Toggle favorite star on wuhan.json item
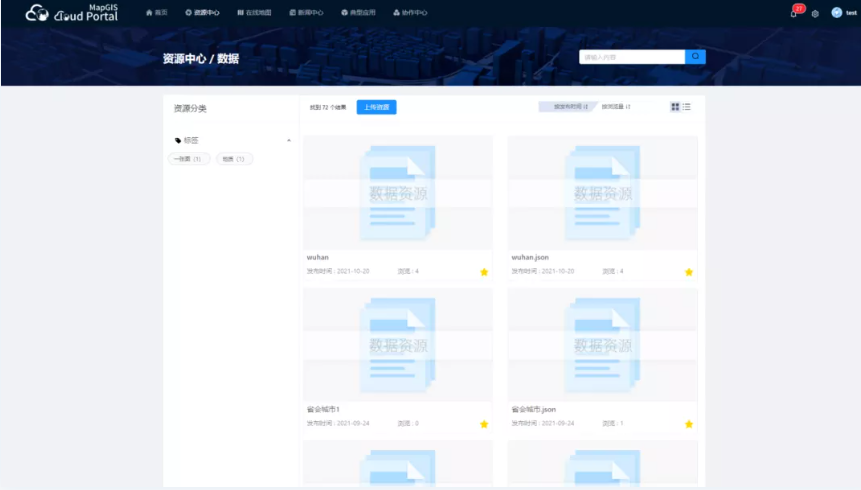Screen dimensions: 861x490 point(689,272)
